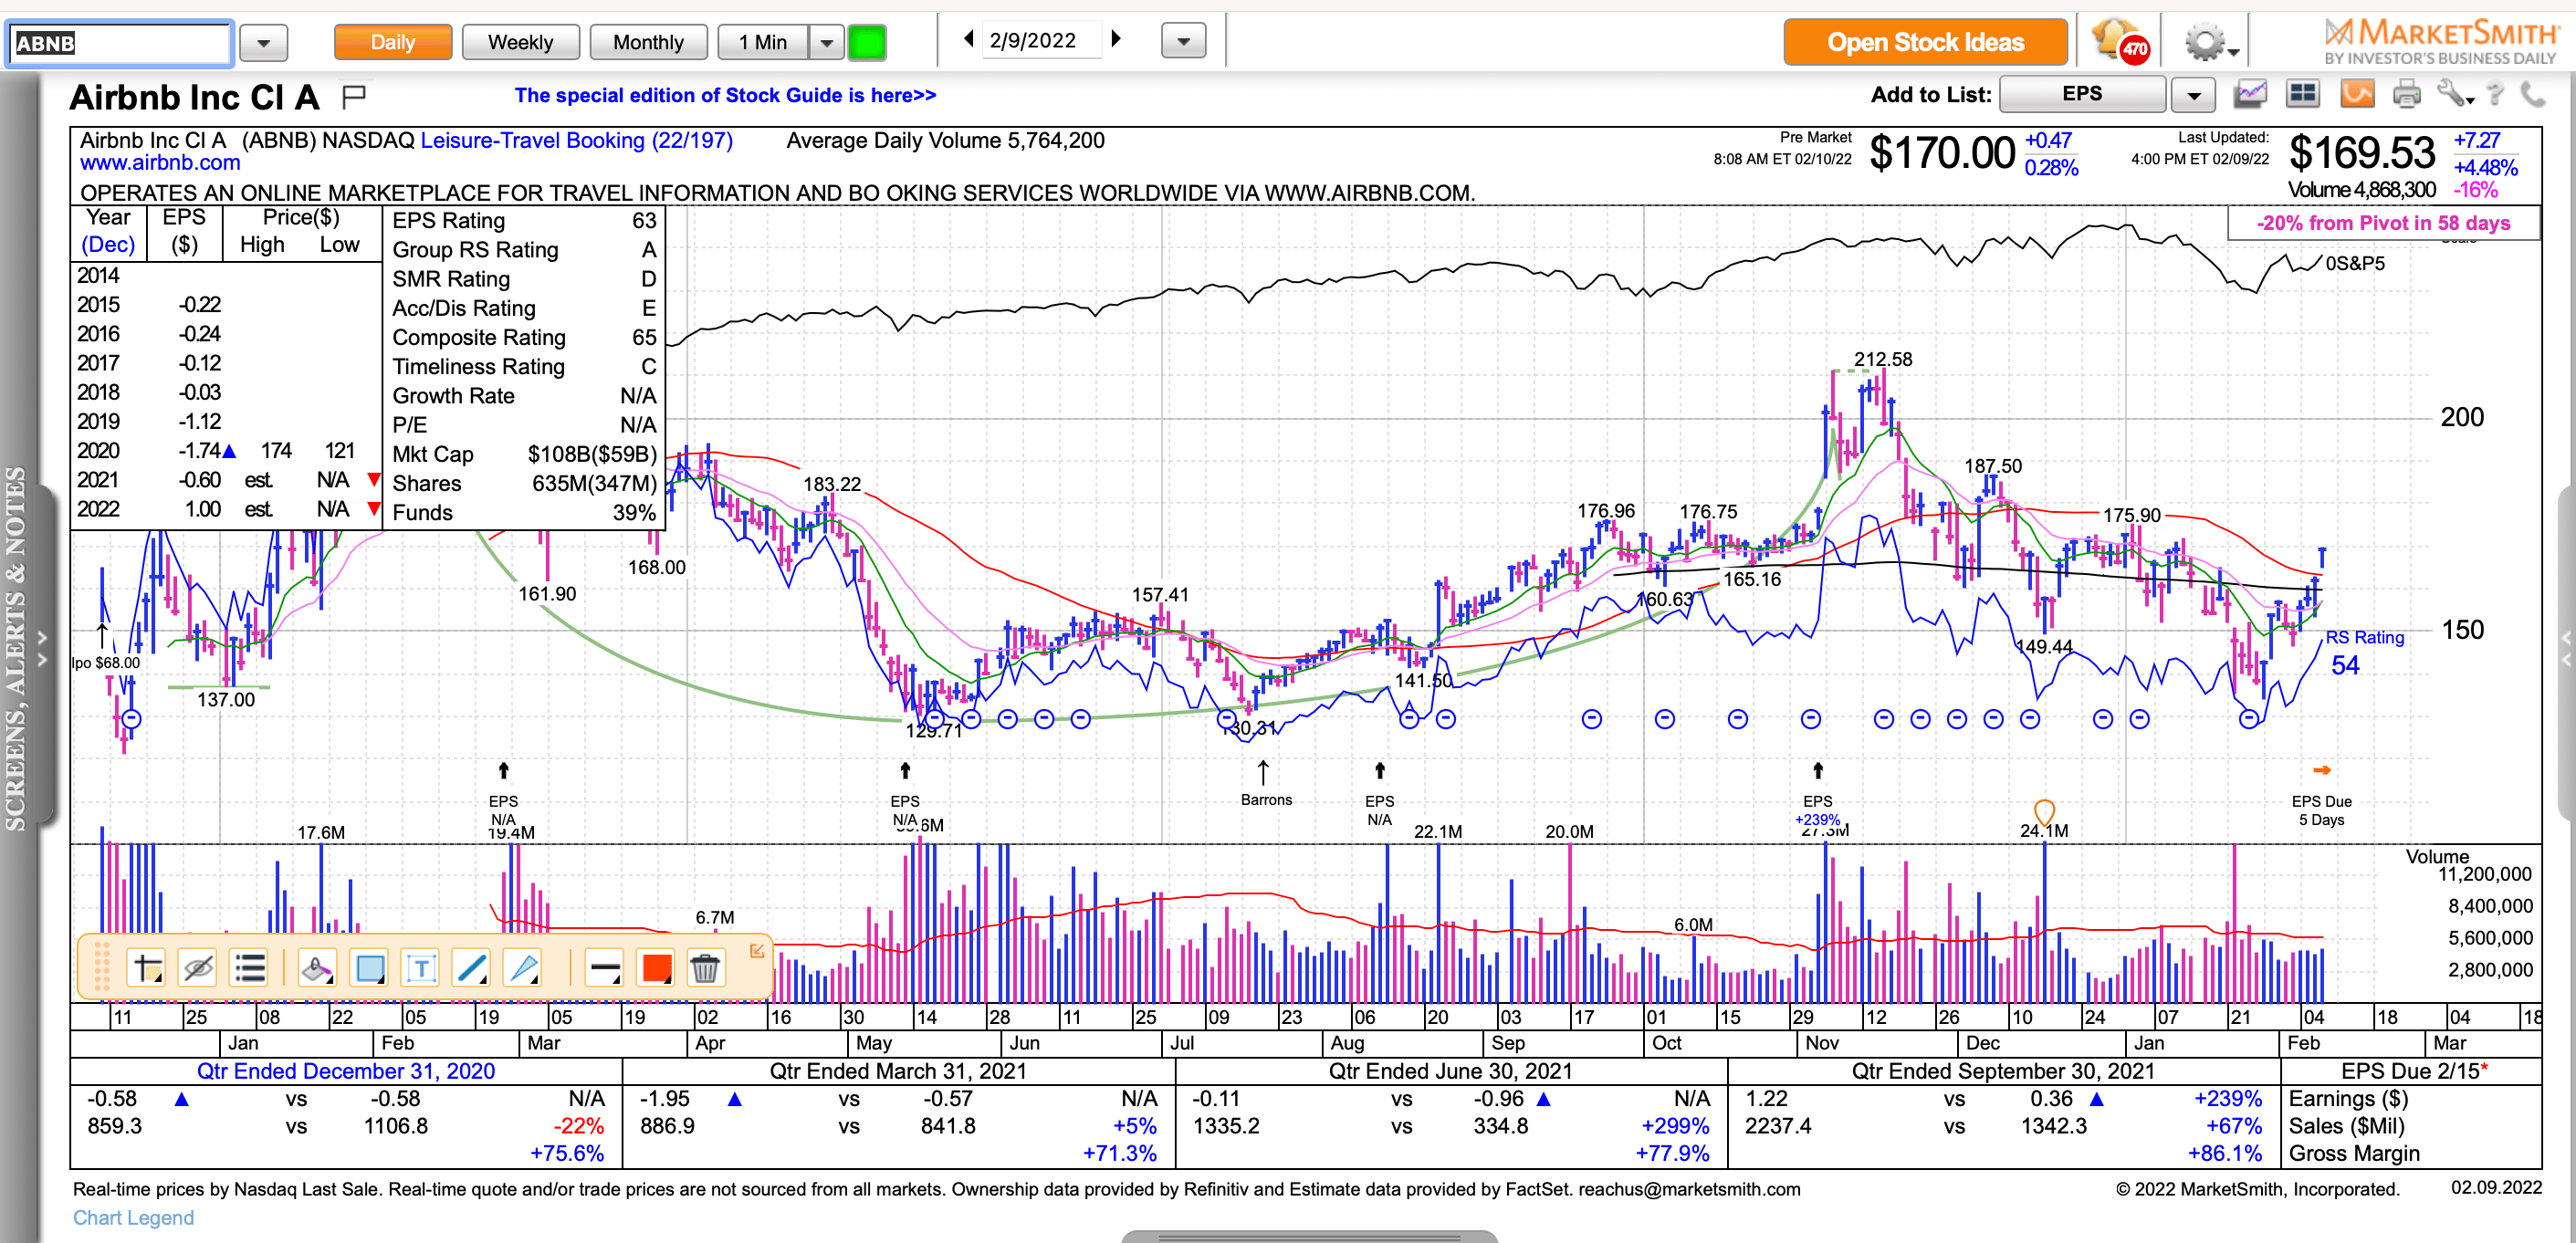
Task: Select the Weekly chart tab
Action: 520,42
